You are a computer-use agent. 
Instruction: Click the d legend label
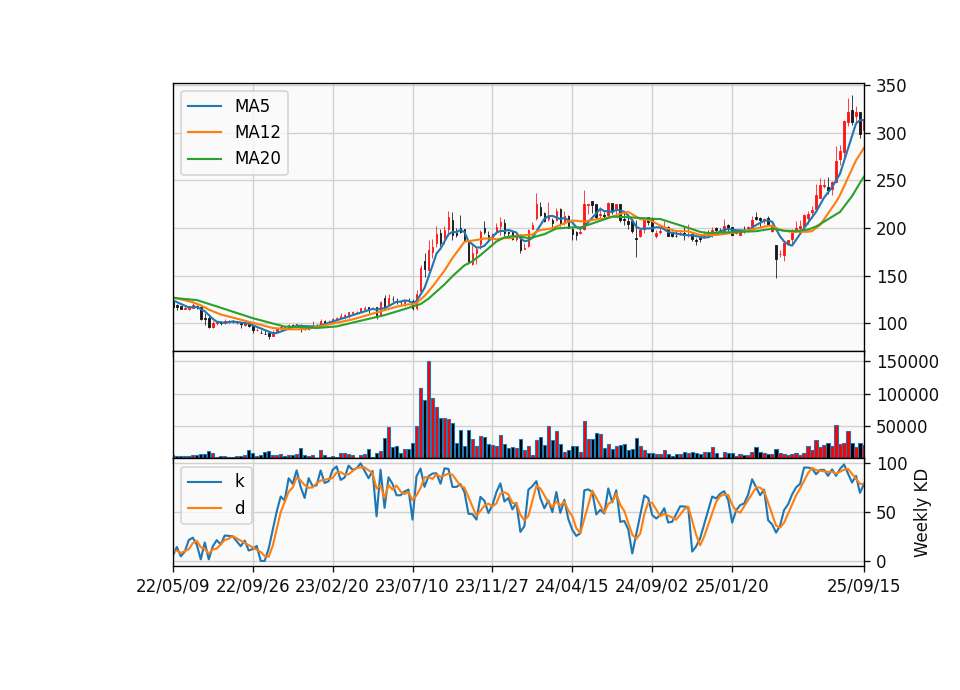(239, 508)
